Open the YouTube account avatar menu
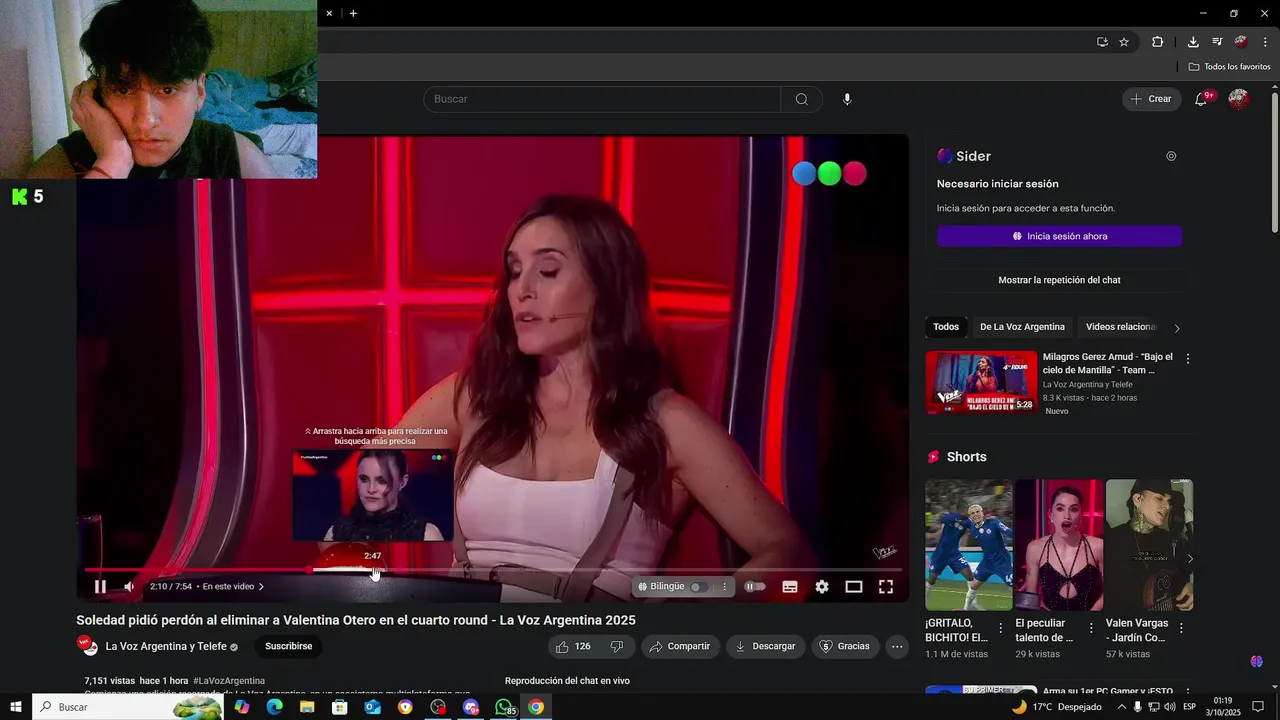Image resolution: width=1280 pixels, height=720 pixels. click(1239, 99)
